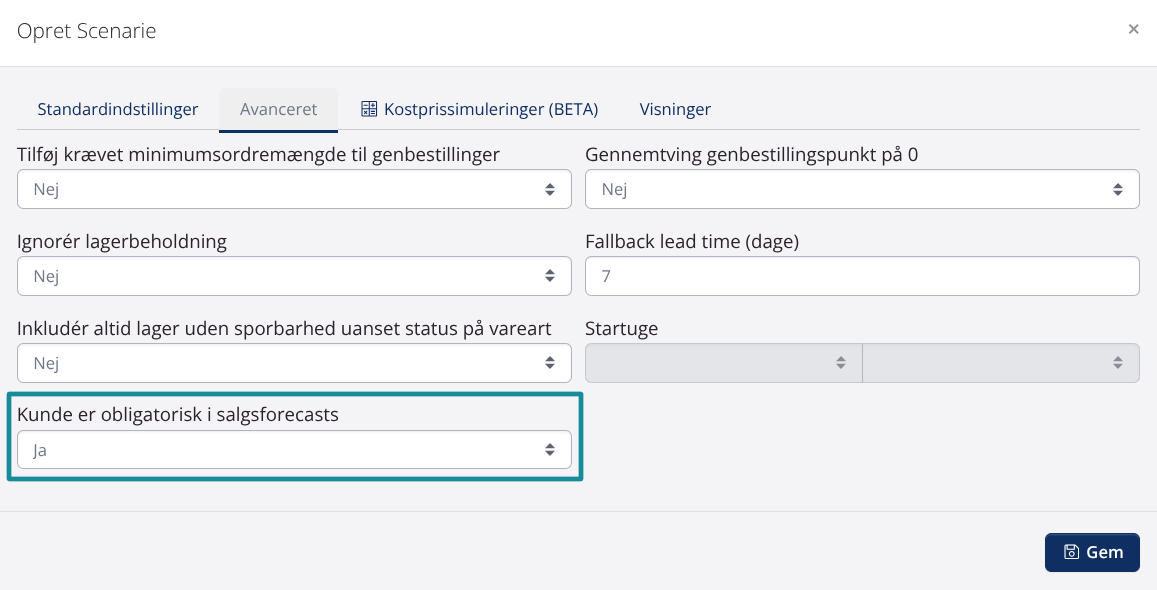The width and height of the screenshot is (1157, 590).
Task: Click the 'Kunde er obligatorisk i salgsforecasts' label
Action: click(178, 415)
